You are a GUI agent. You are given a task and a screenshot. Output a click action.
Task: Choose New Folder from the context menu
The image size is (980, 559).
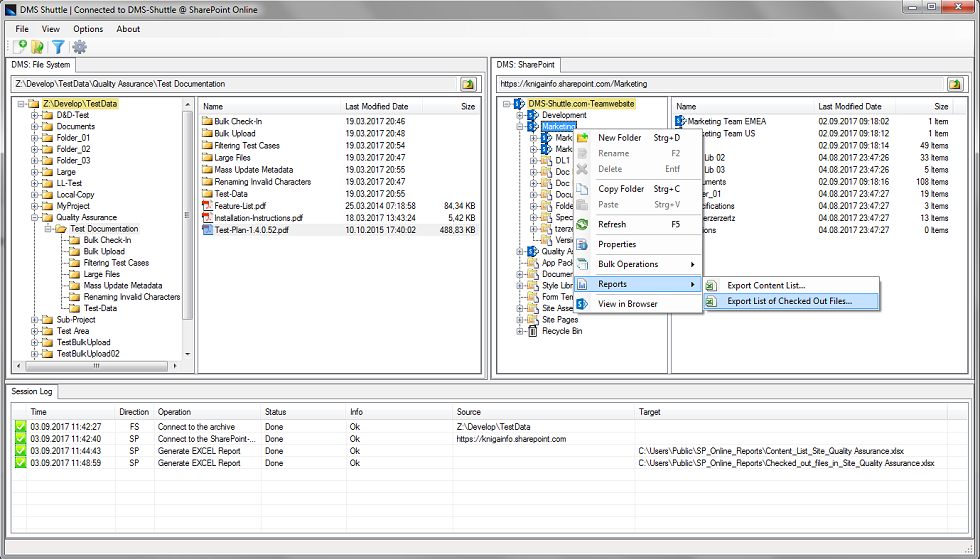click(636, 138)
